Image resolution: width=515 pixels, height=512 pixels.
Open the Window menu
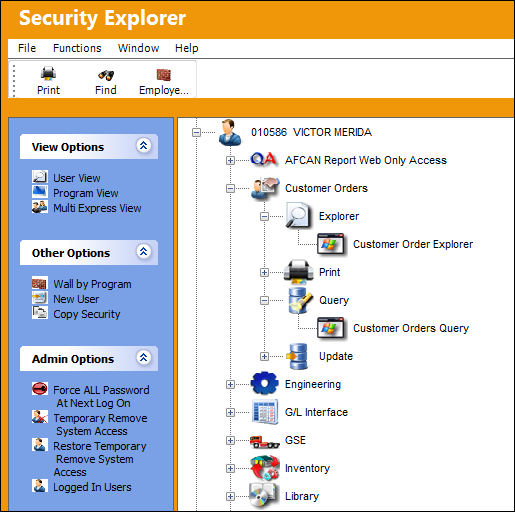[x=138, y=48]
